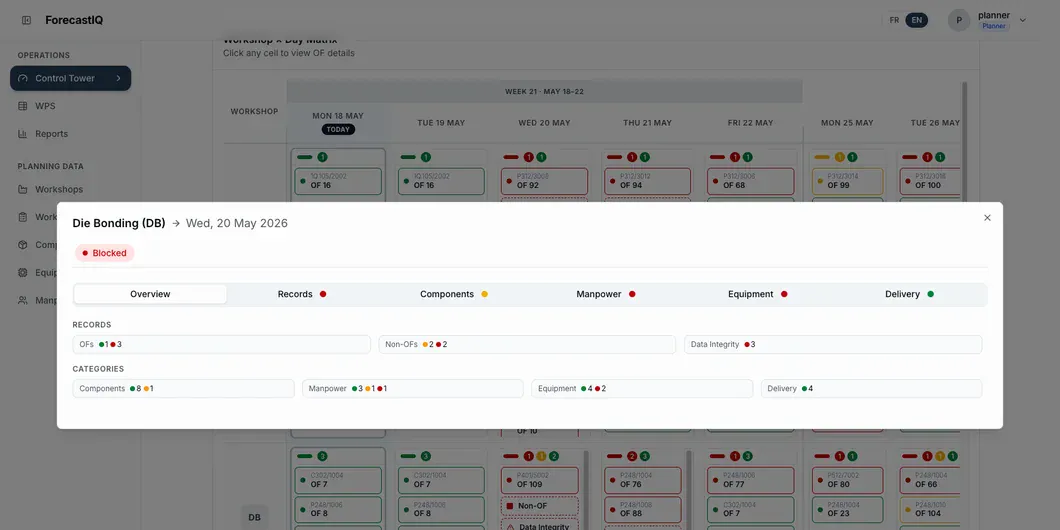Click the OFs records summary card
The height and width of the screenshot is (530, 1060).
click(x=222, y=344)
